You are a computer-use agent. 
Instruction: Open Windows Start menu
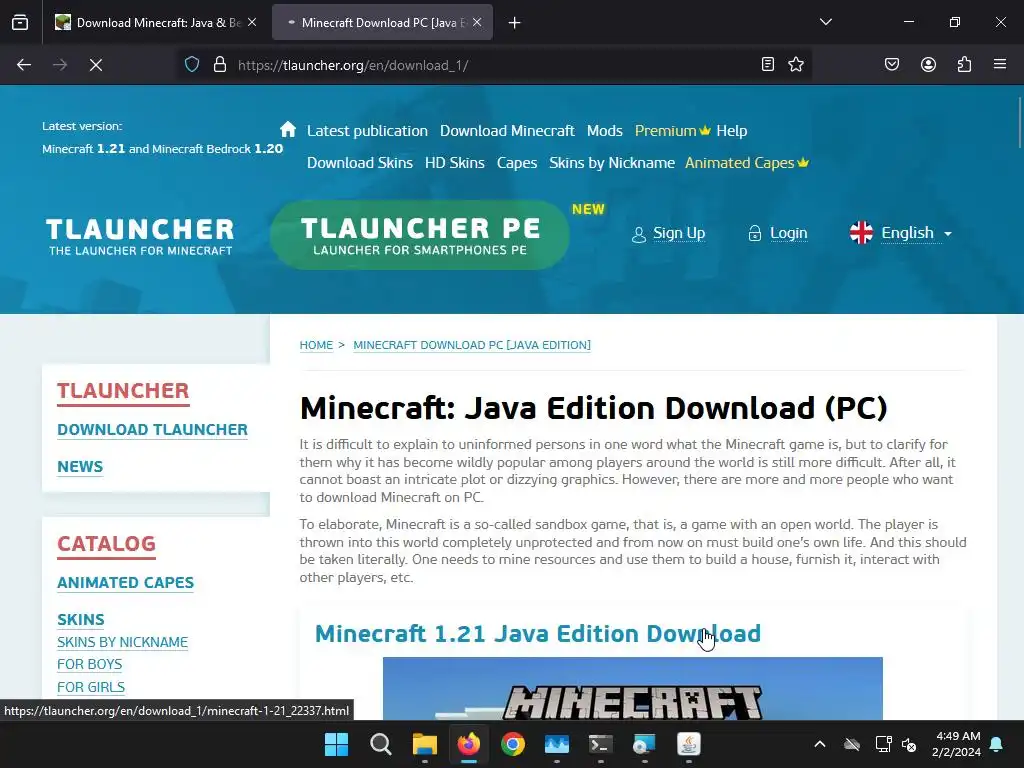[x=336, y=744]
